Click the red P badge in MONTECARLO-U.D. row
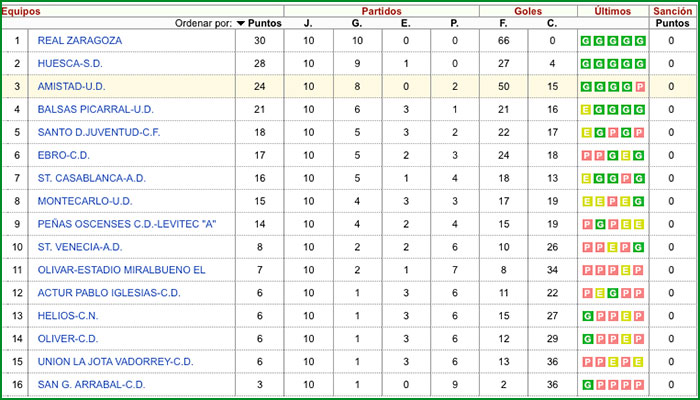700x400 pixels. coord(612,201)
